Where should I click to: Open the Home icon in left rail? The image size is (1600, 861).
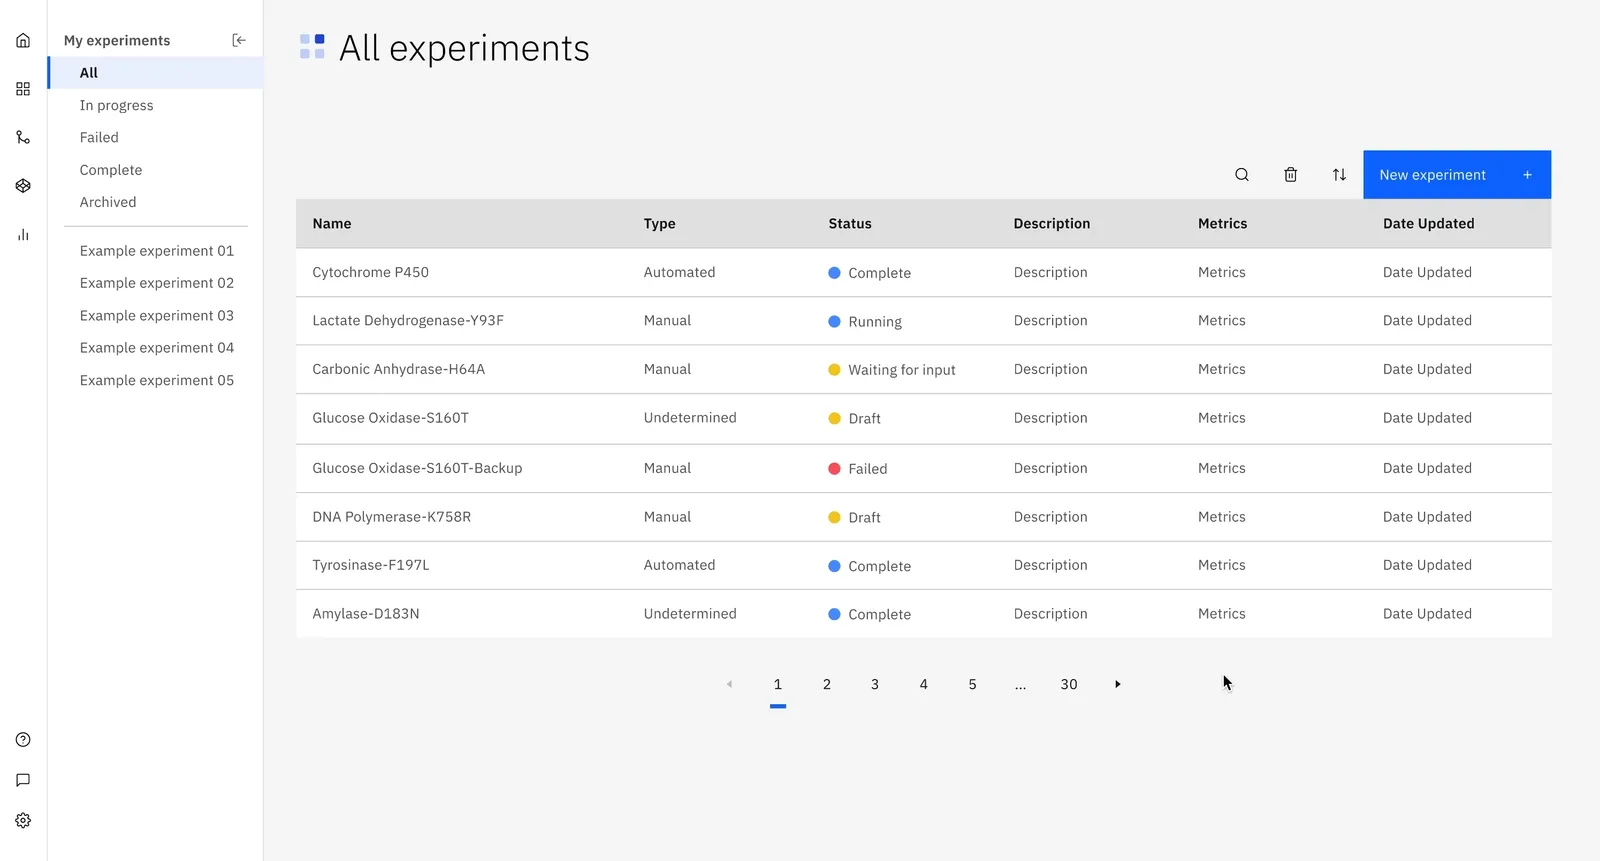[x=23, y=41]
